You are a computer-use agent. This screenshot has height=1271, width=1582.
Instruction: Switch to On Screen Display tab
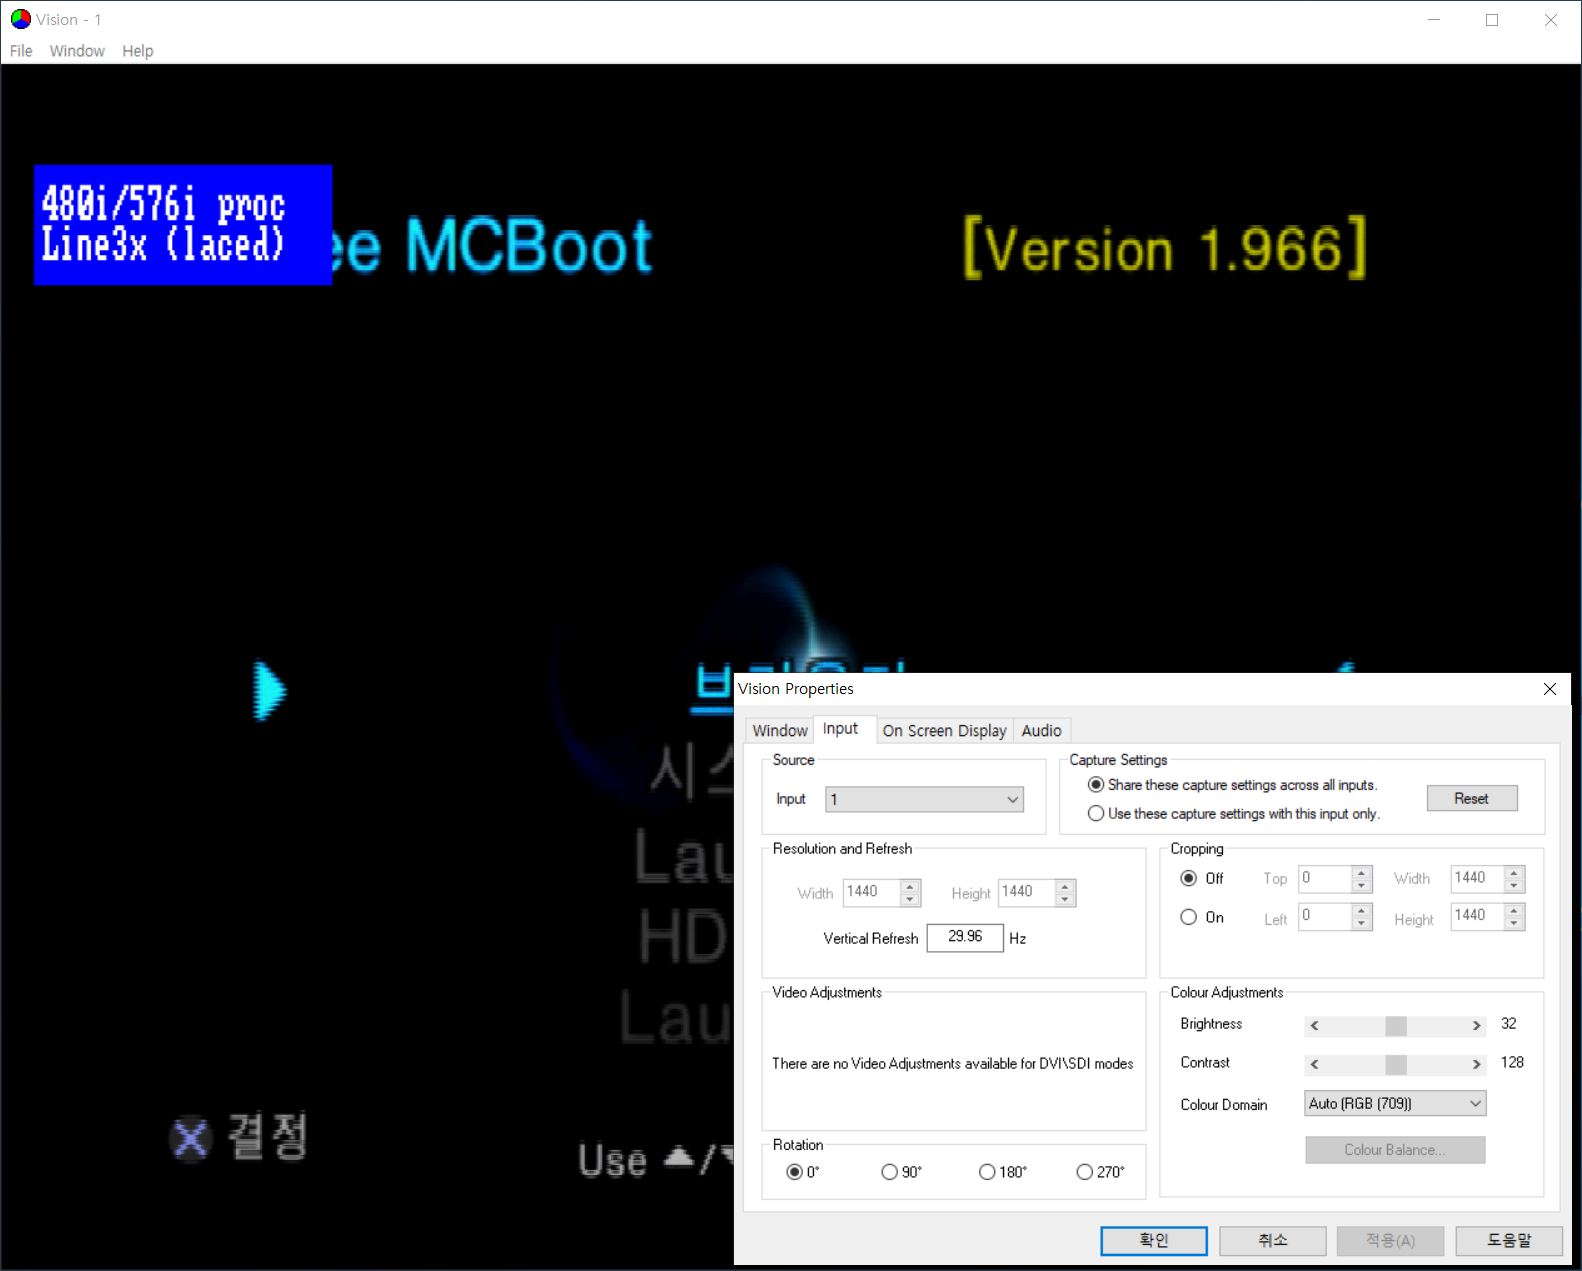(945, 731)
